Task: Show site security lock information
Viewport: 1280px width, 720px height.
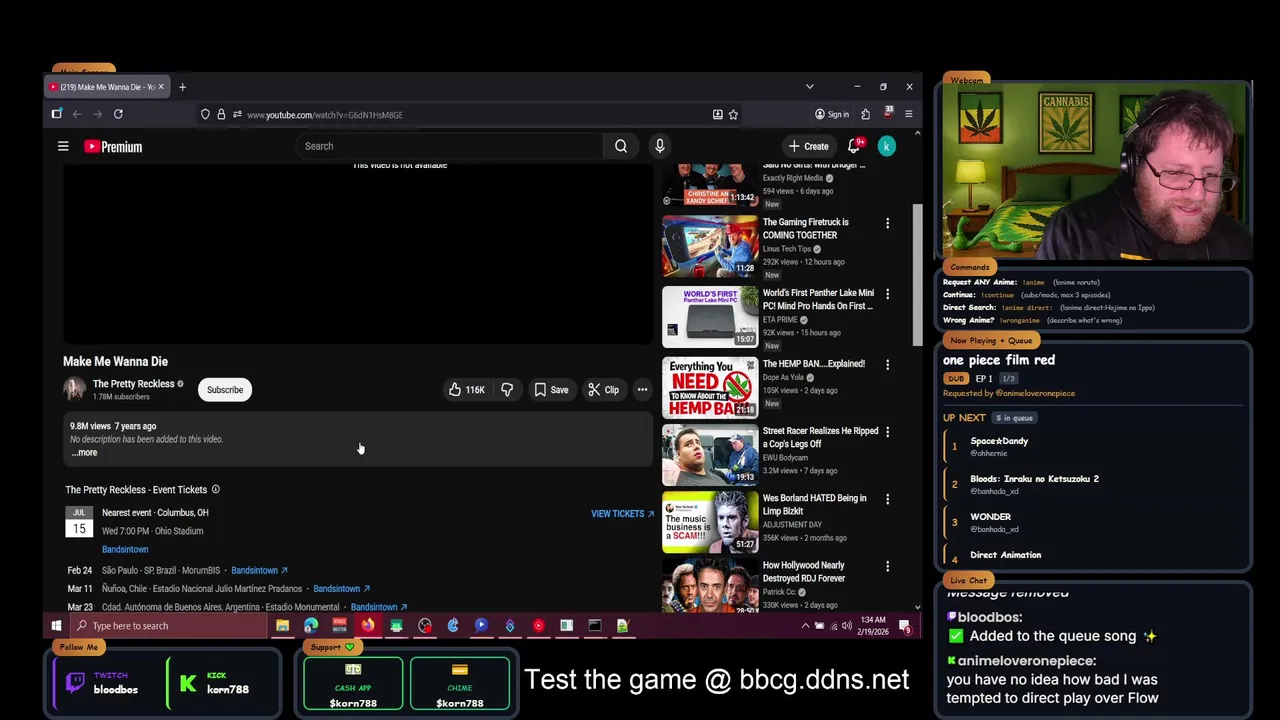Action: click(221, 115)
